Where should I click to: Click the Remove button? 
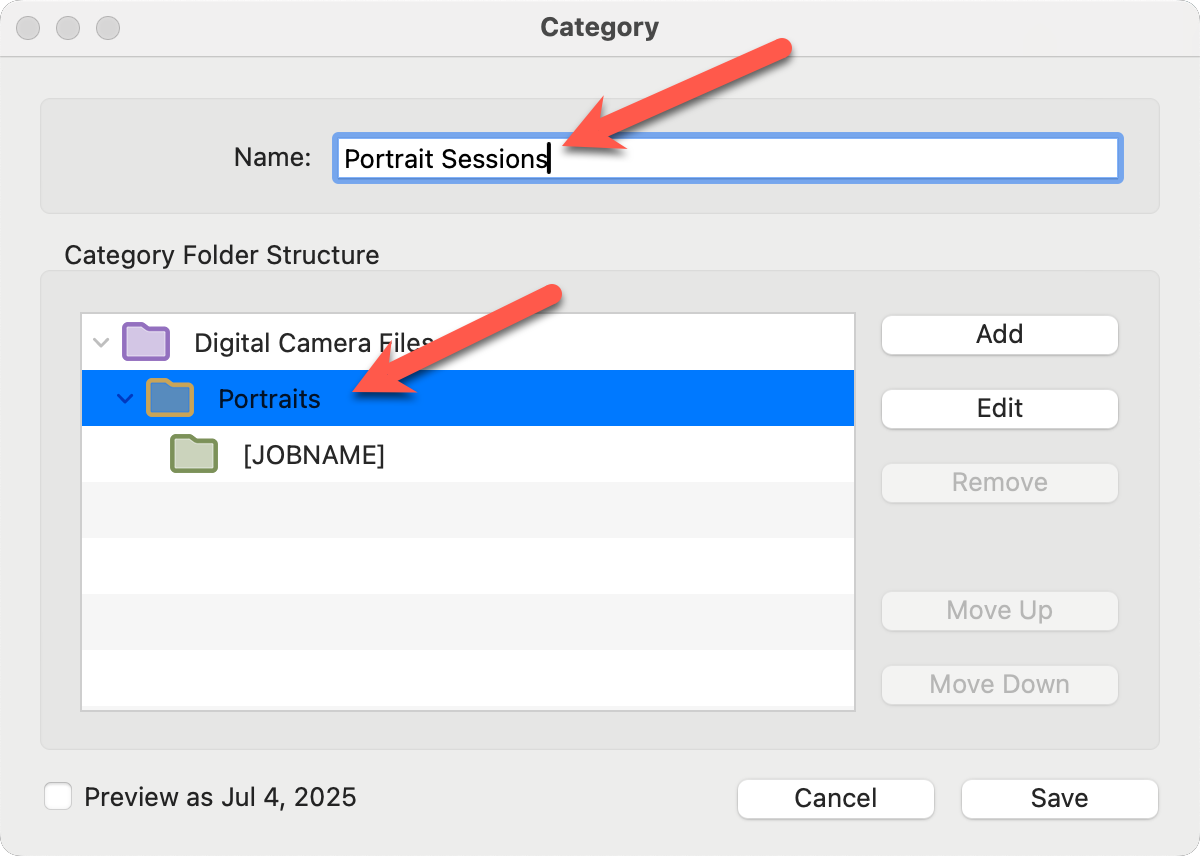tap(999, 483)
